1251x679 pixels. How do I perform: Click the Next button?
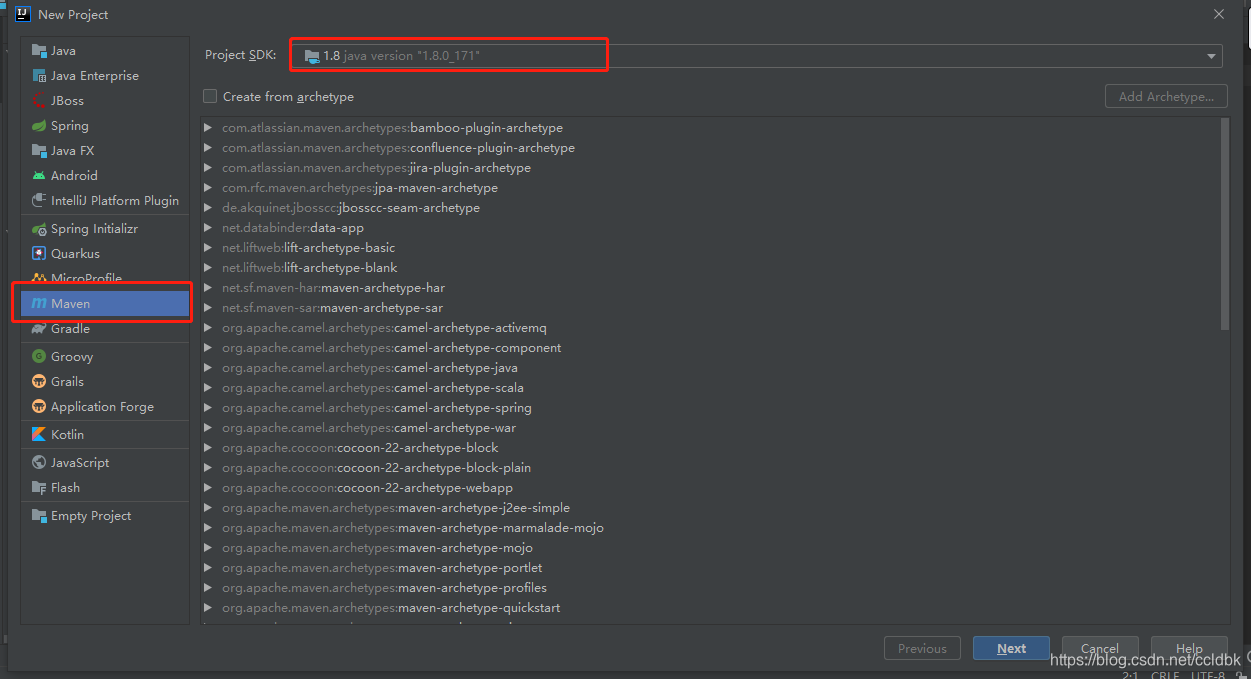1011,648
